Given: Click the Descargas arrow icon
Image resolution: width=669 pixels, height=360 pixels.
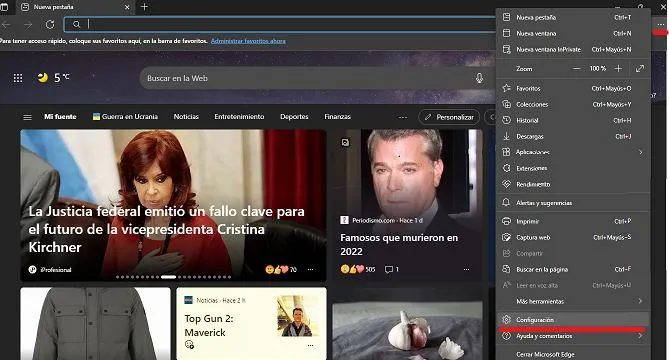Looking at the screenshot, I should tap(506, 136).
